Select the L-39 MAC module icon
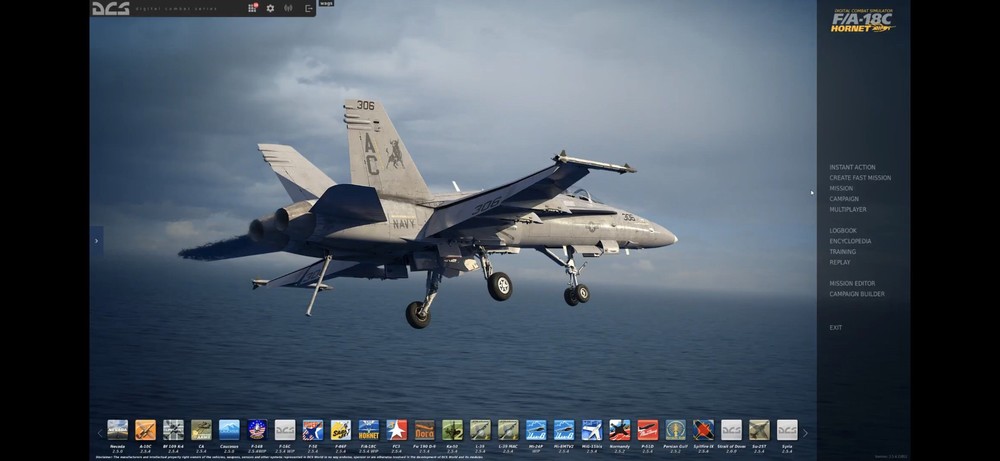Screen dimensions: 1000x461 pyautogui.click(x=508, y=430)
